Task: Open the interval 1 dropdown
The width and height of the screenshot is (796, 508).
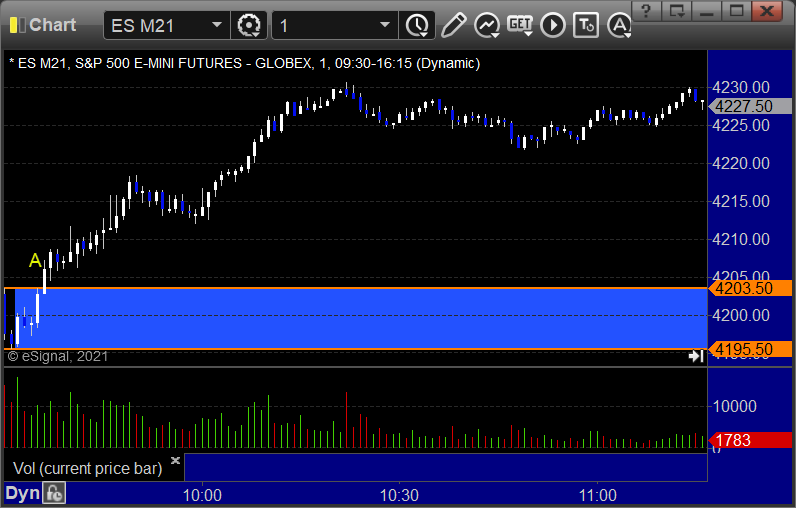Action: [x=385, y=25]
